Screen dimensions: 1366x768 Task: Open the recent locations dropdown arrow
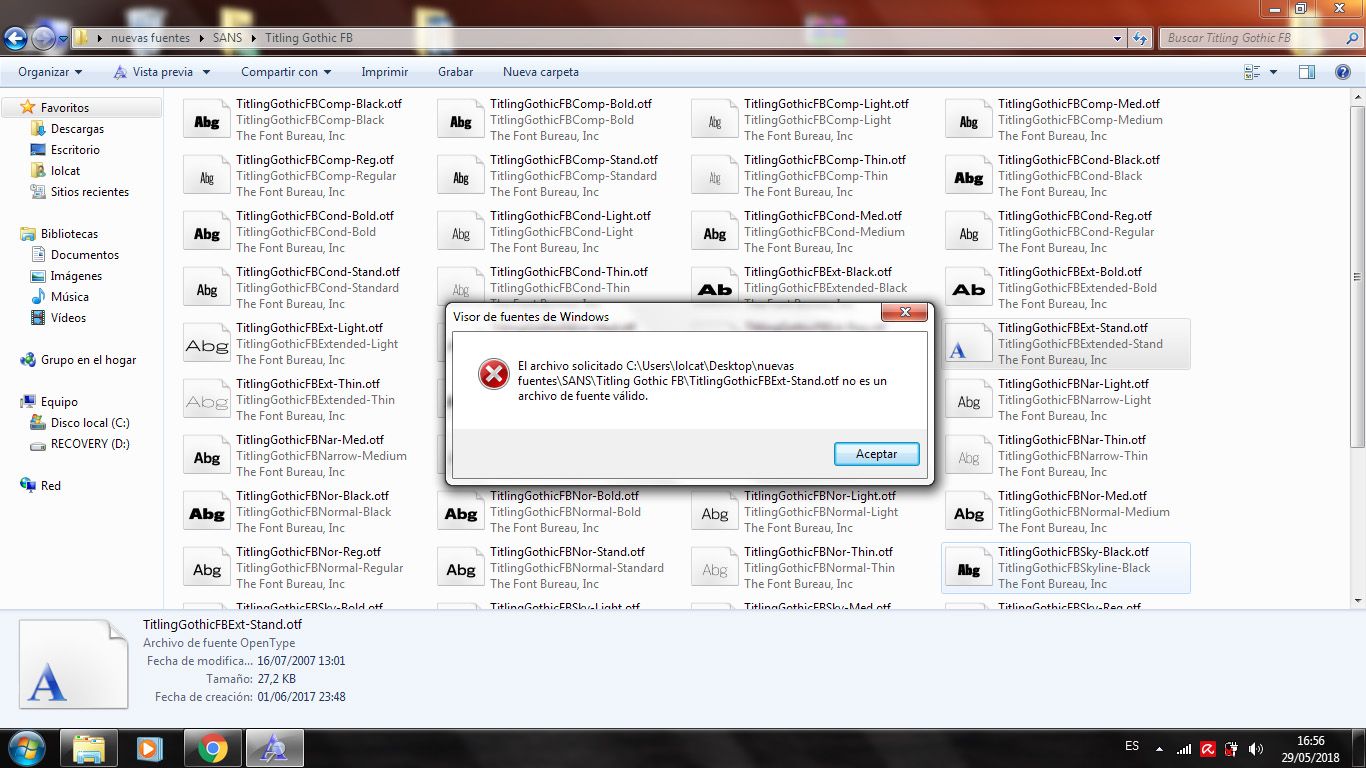[x=63, y=39]
